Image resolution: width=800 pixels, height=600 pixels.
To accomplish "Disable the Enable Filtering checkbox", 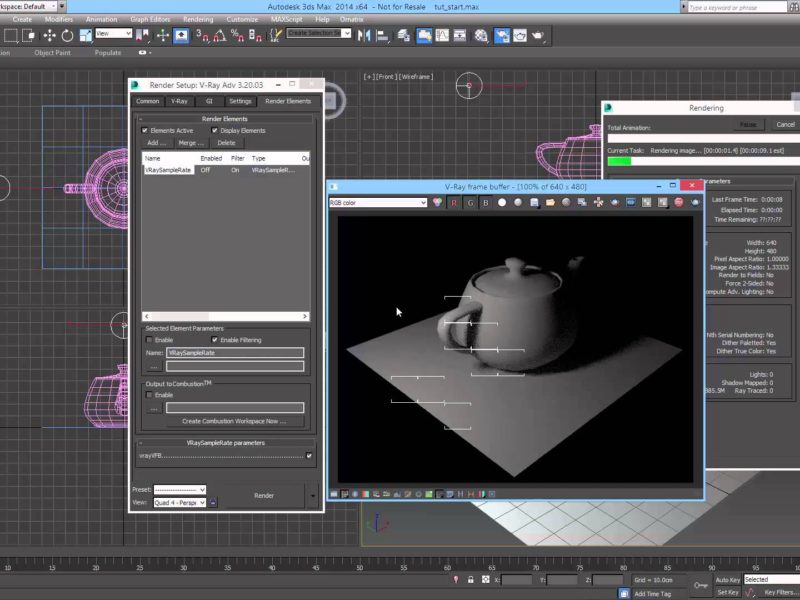I will click(214, 340).
